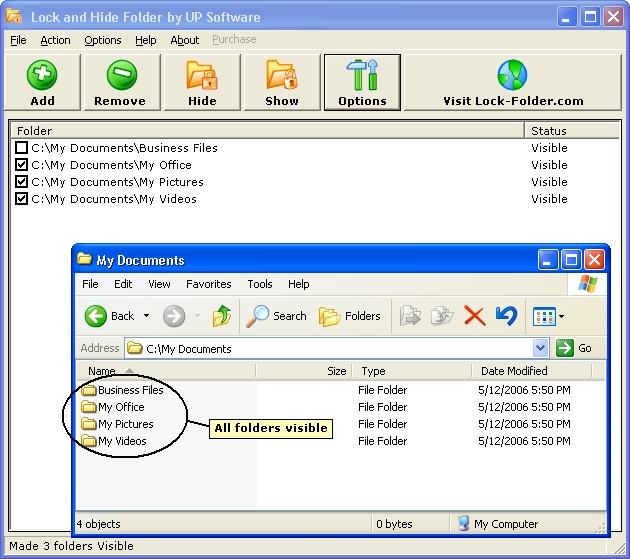Click the Status column header
Screen dimensions: 630x559
coord(572,131)
